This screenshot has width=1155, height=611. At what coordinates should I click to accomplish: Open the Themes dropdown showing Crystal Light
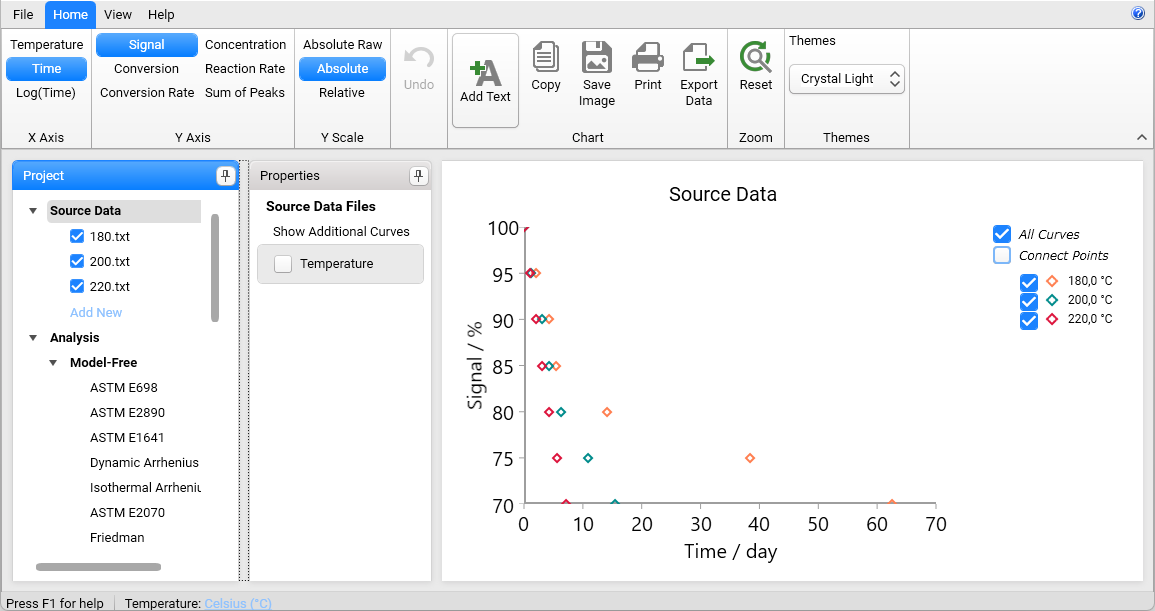[846, 79]
